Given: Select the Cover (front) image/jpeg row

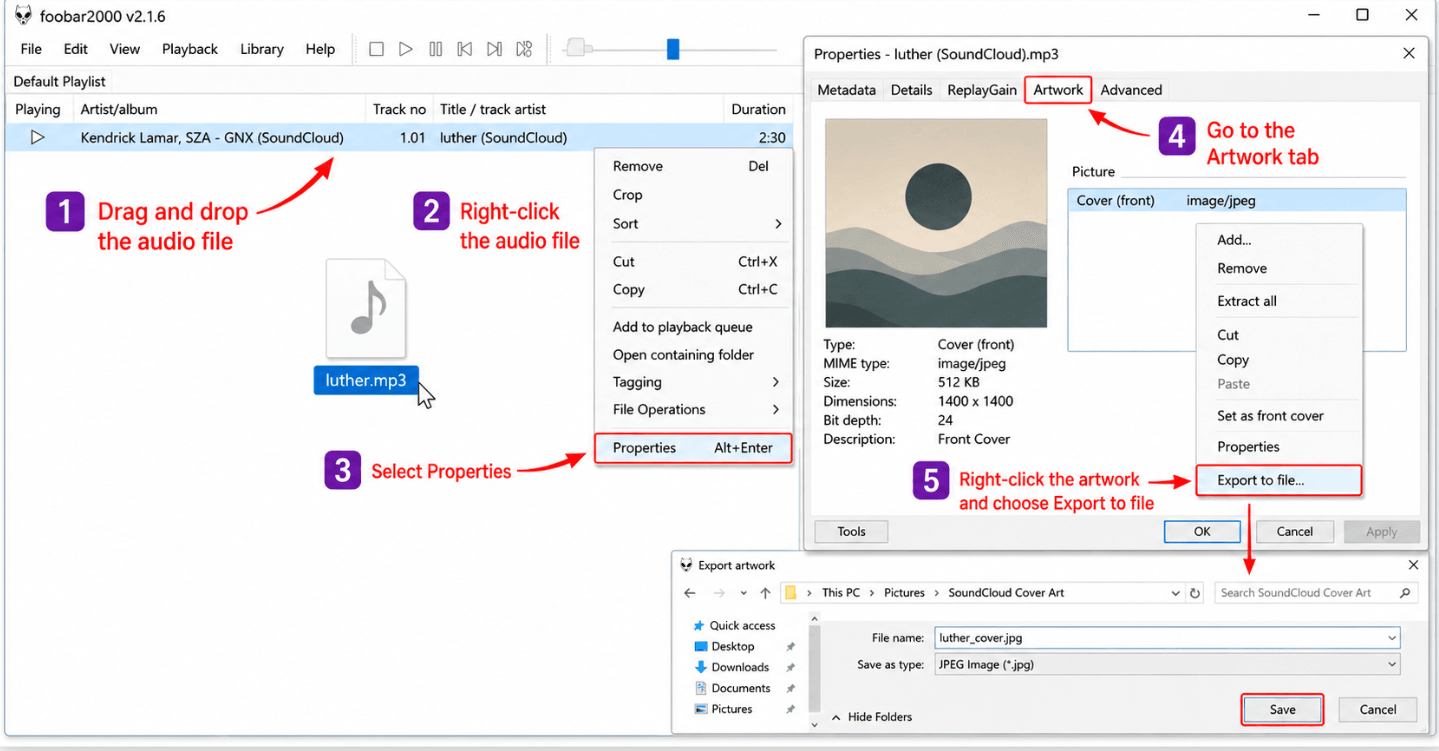Looking at the screenshot, I should 1237,200.
